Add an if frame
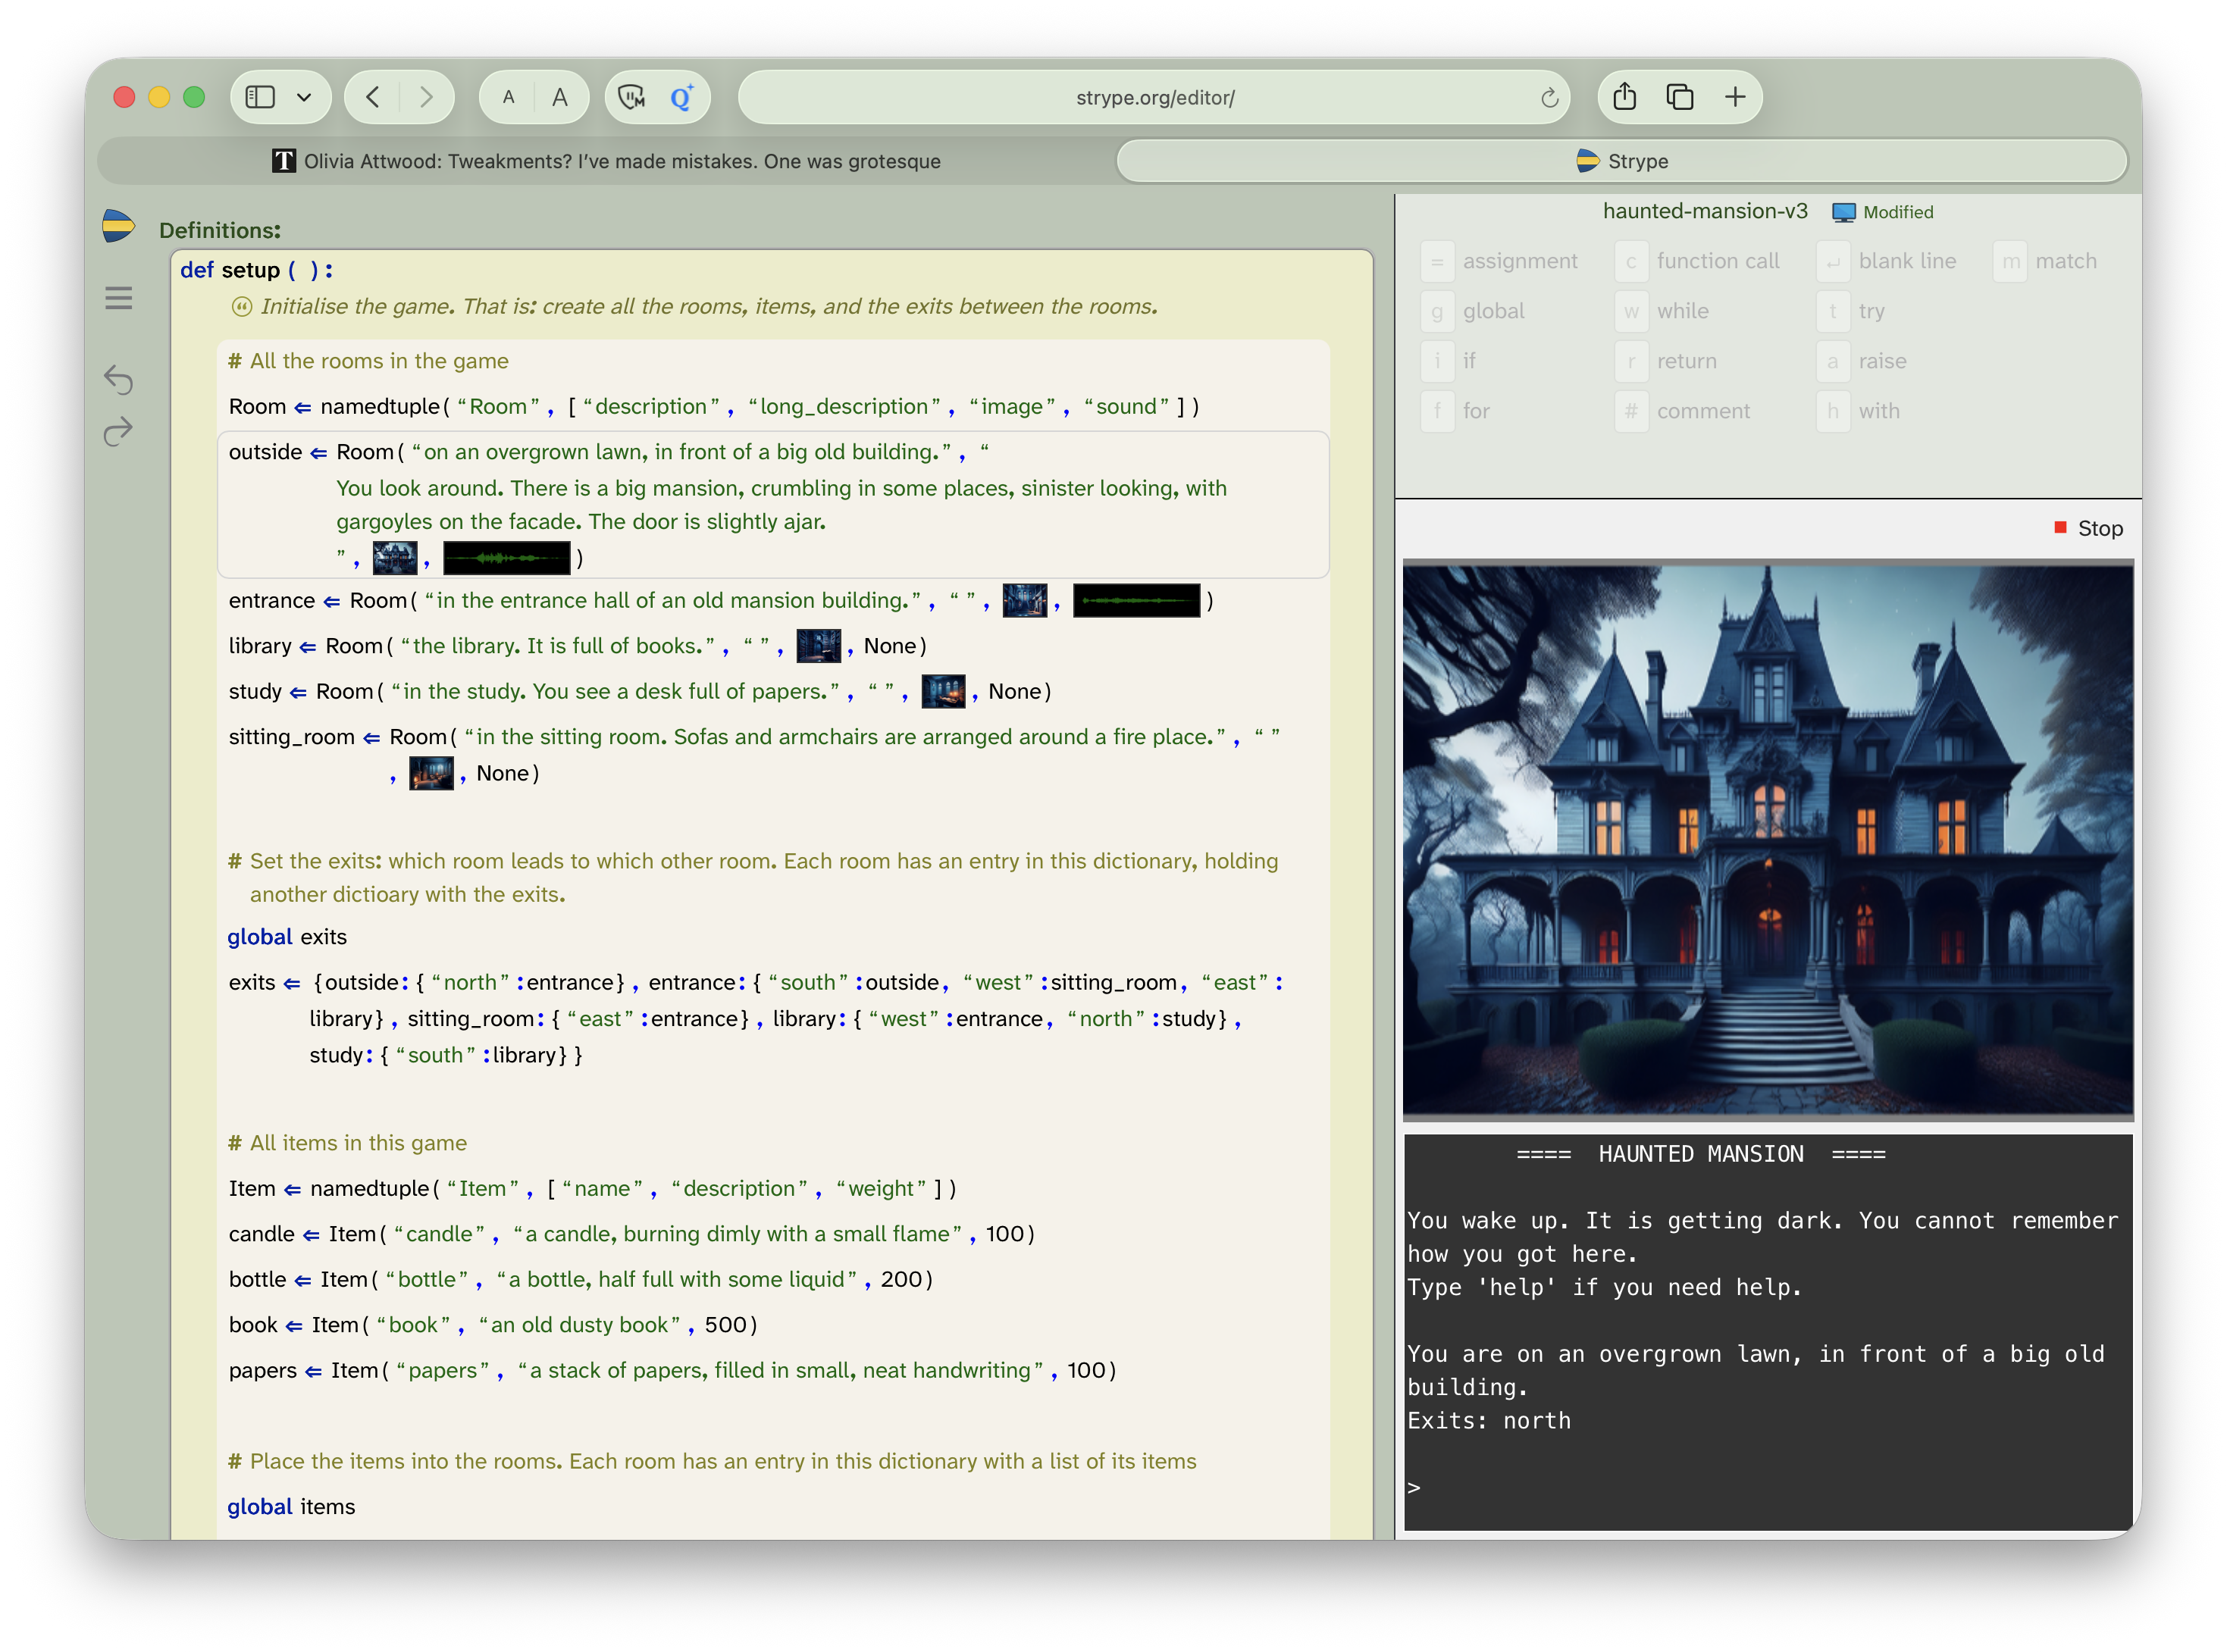Viewport: 2227px width, 1652px height. (1449, 361)
